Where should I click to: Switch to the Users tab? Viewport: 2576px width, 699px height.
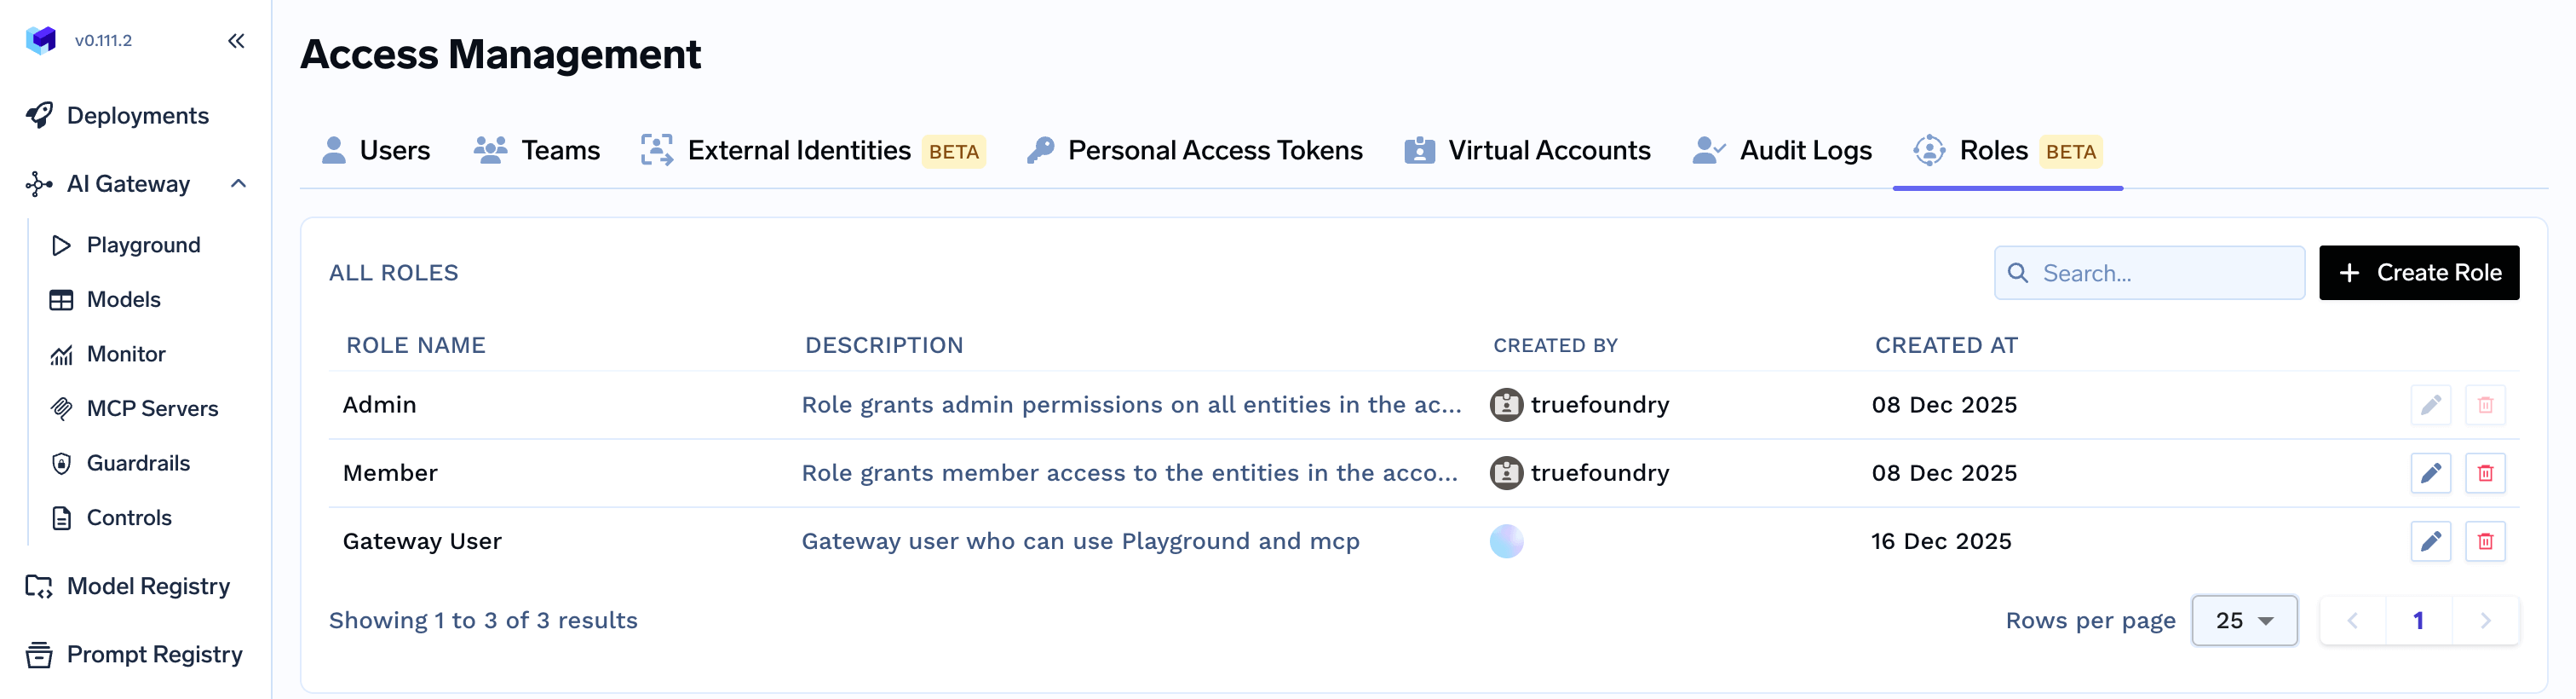[x=376, y=151]
